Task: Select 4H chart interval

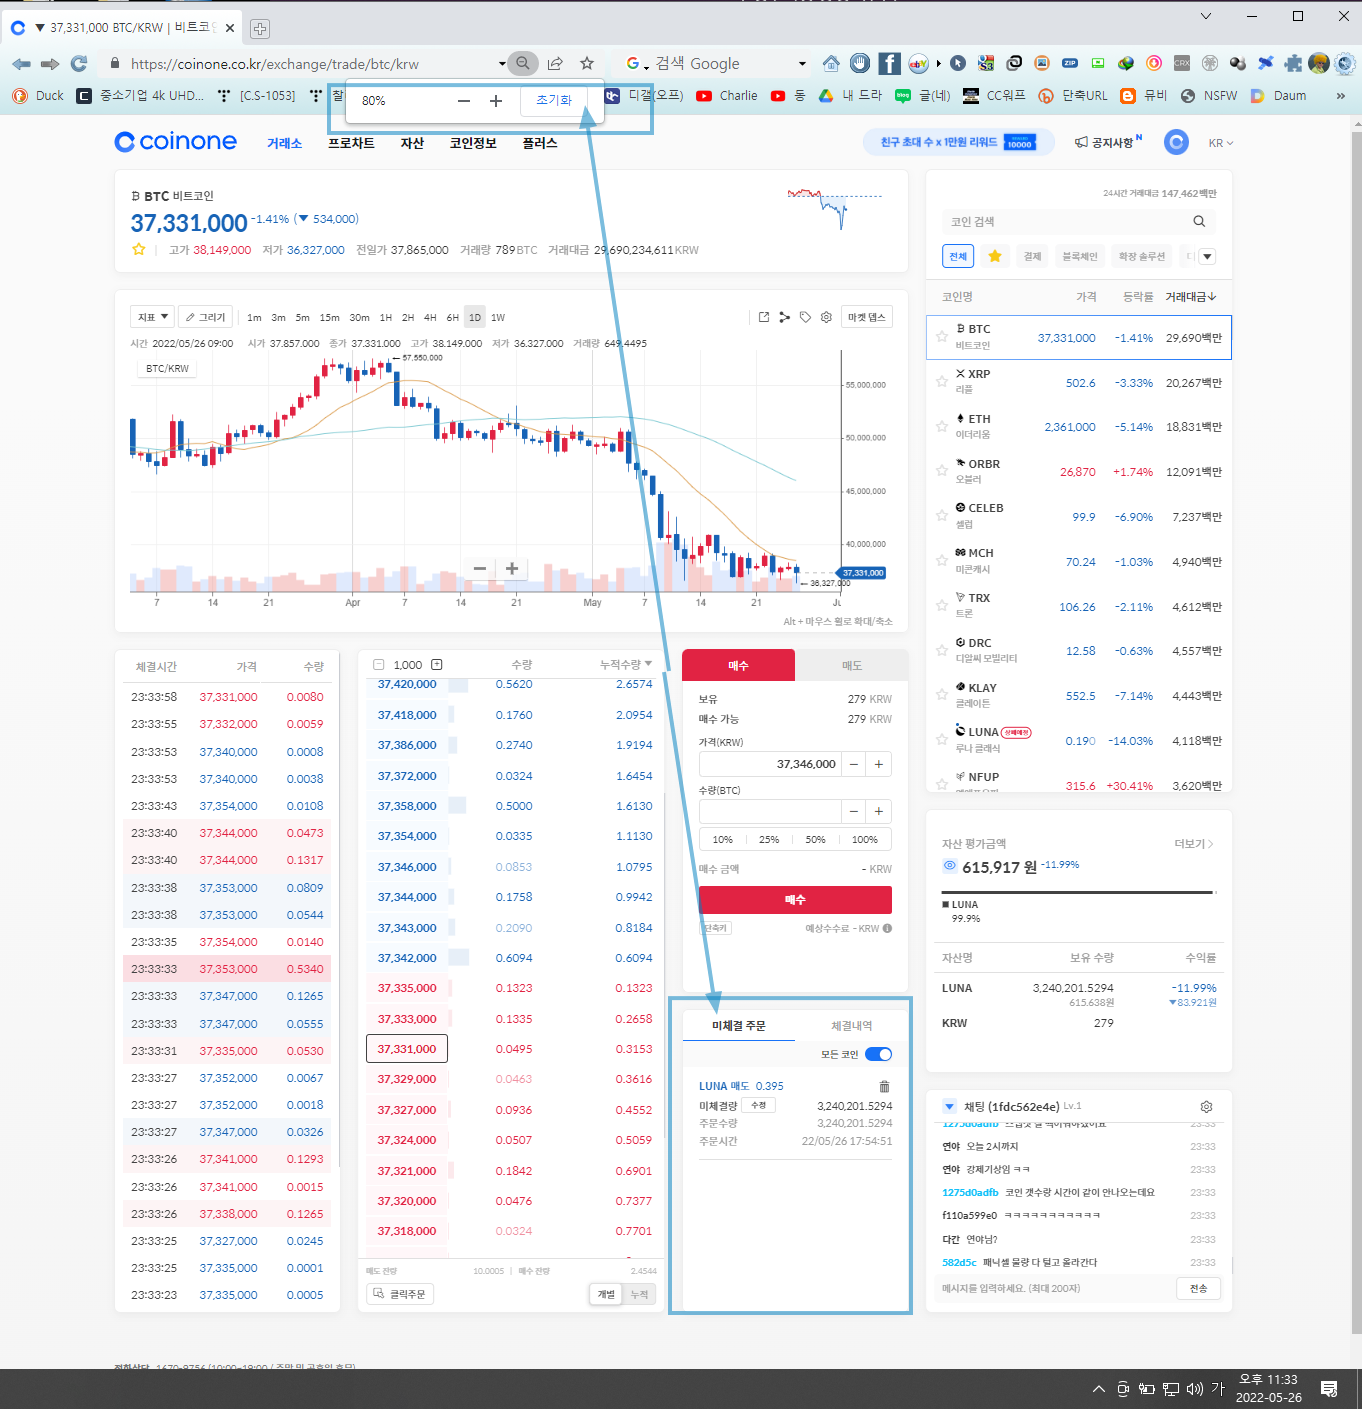Action: pyautogui.click(x=430, y=317)
